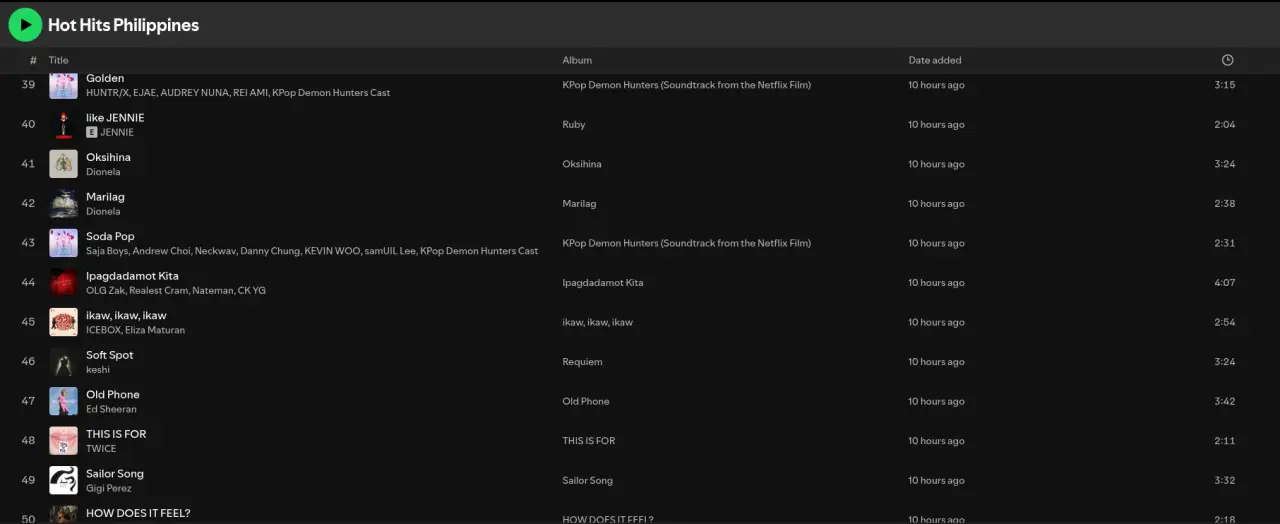The height and width of the screenshot is (524, 1280).
Task: Open the Marilag cover art
Action: [64, 203]
